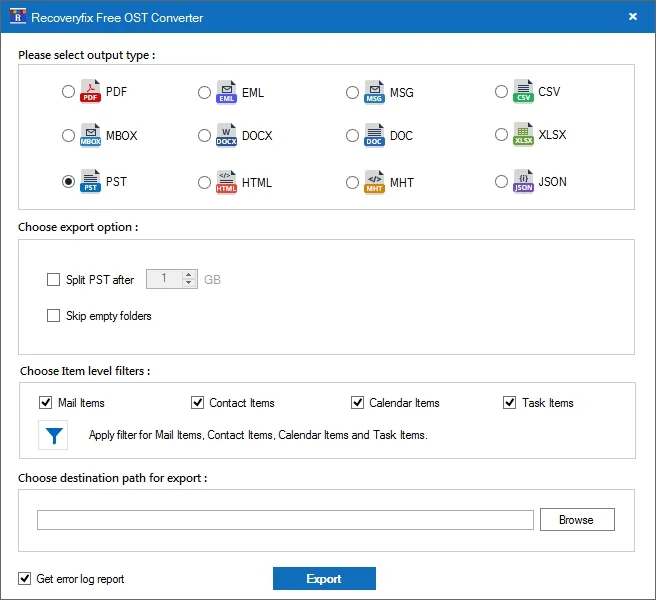Select the PDF output radio button
Screen dimensions: 656x600
point(68,91)
